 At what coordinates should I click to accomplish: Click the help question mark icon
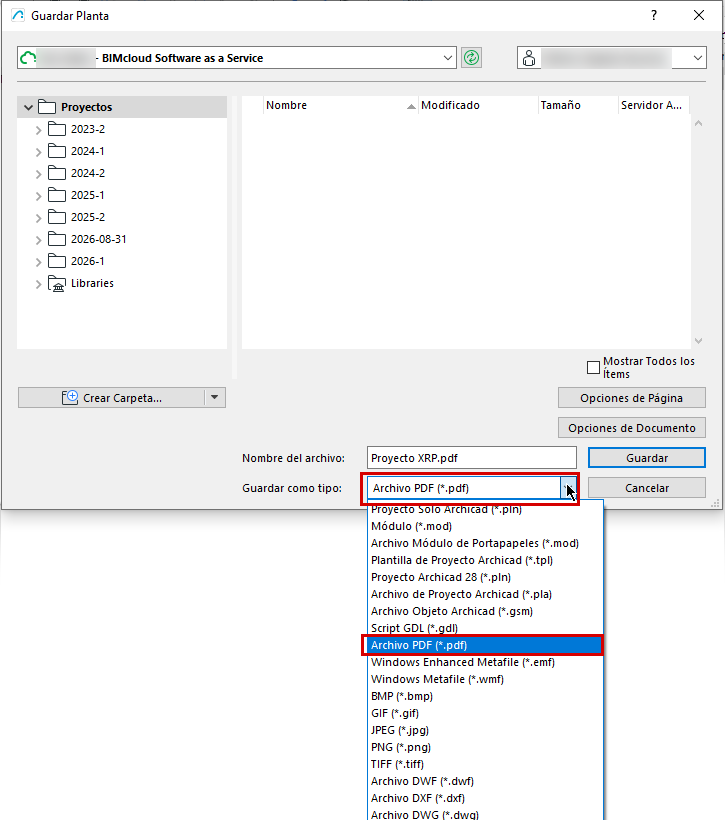tap(654, 15)
